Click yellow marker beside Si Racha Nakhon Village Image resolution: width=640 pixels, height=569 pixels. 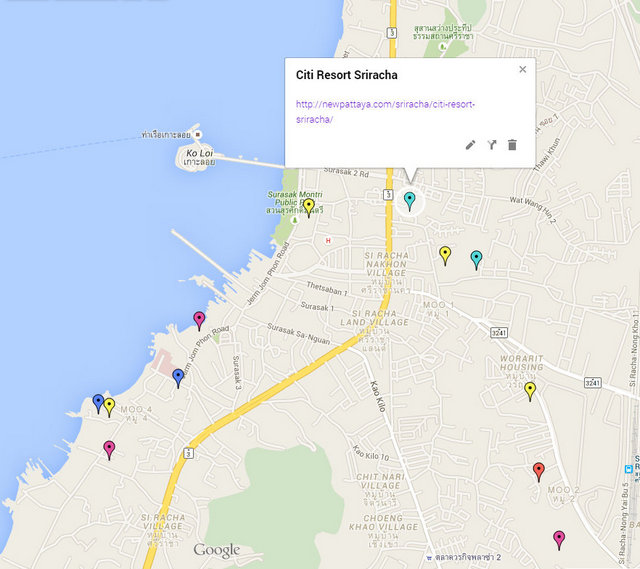[x=445, y=256]
